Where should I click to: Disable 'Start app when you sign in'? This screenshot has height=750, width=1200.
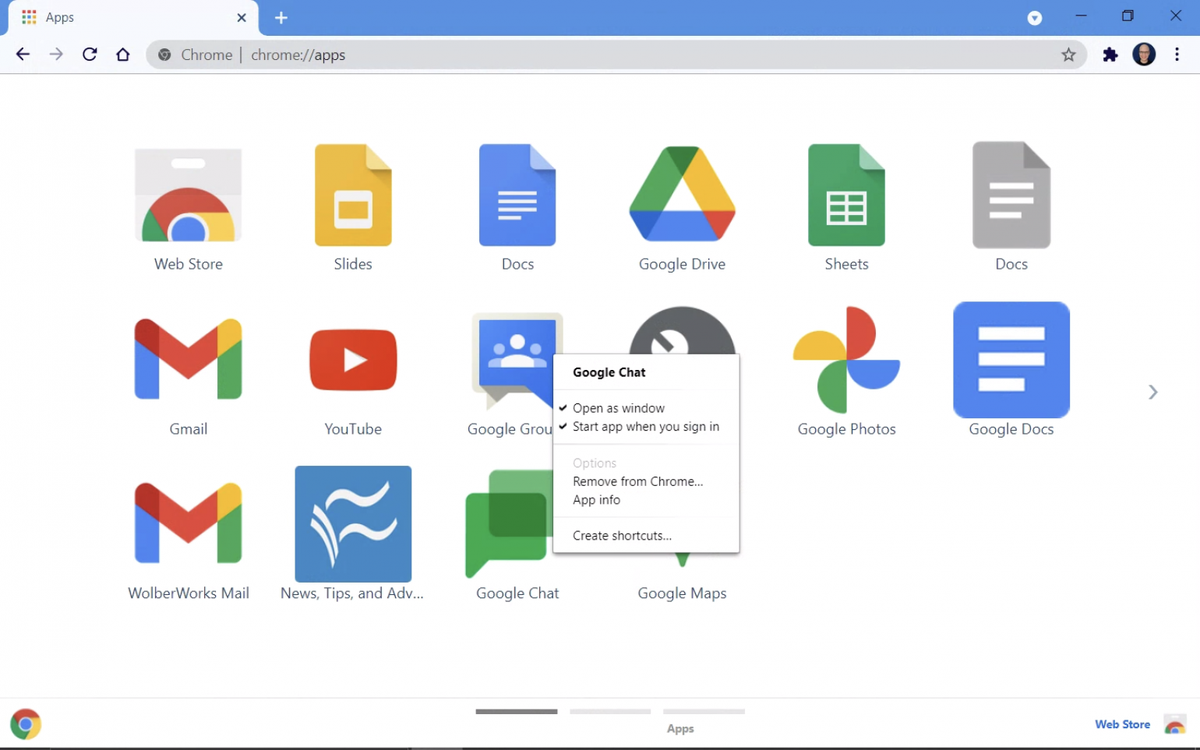644,426
